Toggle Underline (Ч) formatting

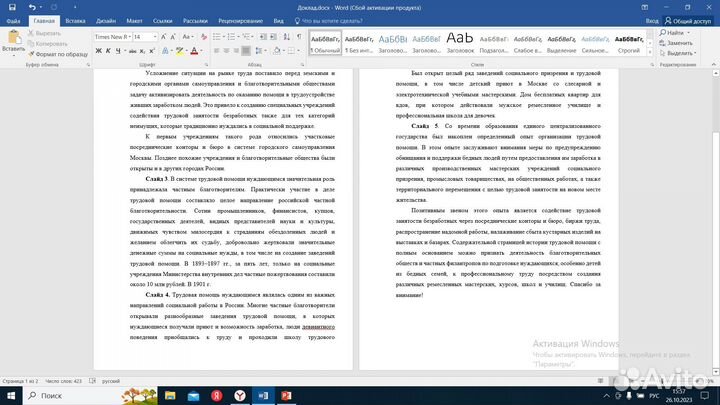(118, 51)
